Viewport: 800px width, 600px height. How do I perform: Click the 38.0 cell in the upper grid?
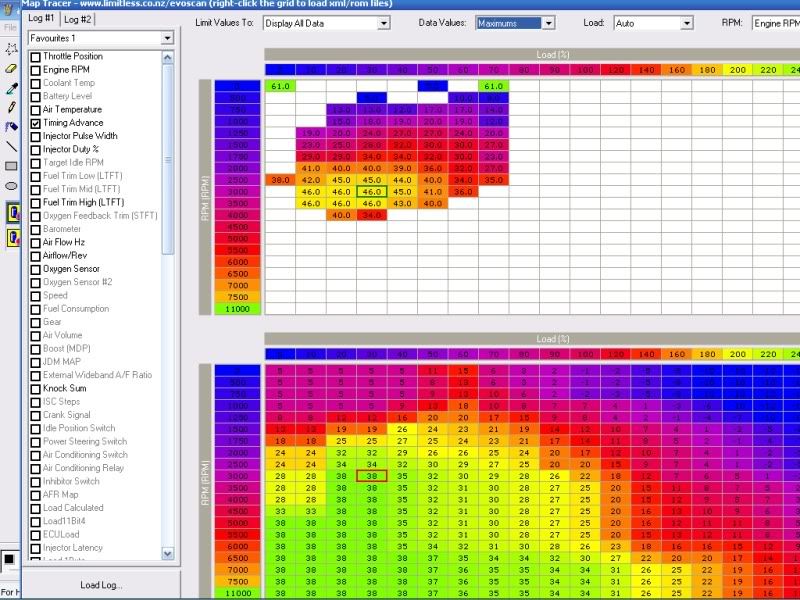(x=280, y=180)
